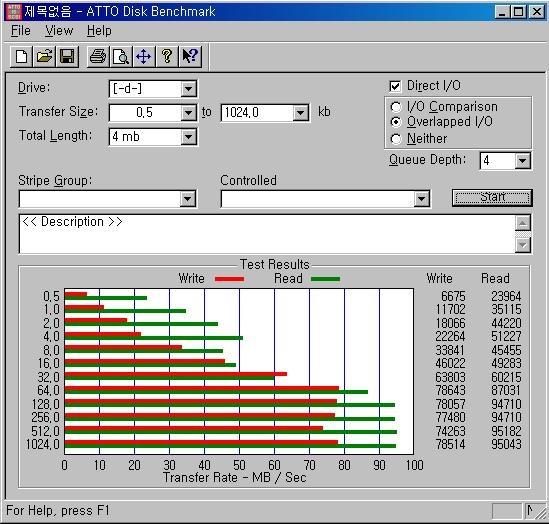Open the Help menu
549x524 pixels.
coord(99,31)
